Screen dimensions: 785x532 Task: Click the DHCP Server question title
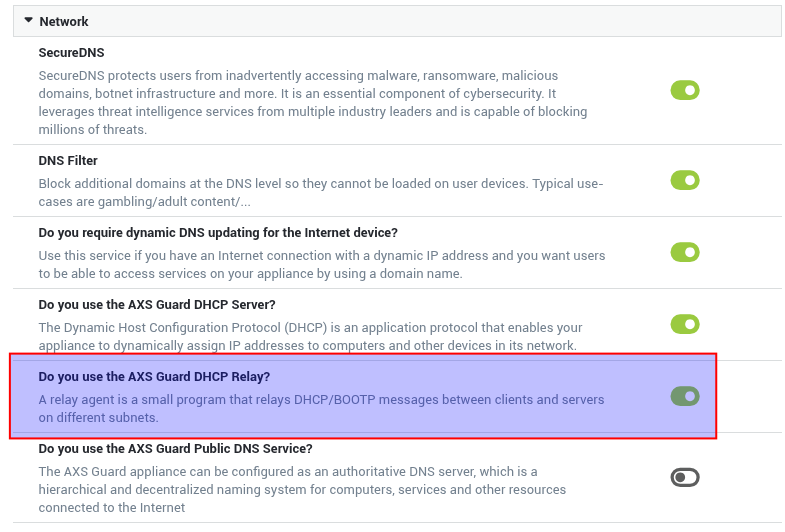point(157,305)
